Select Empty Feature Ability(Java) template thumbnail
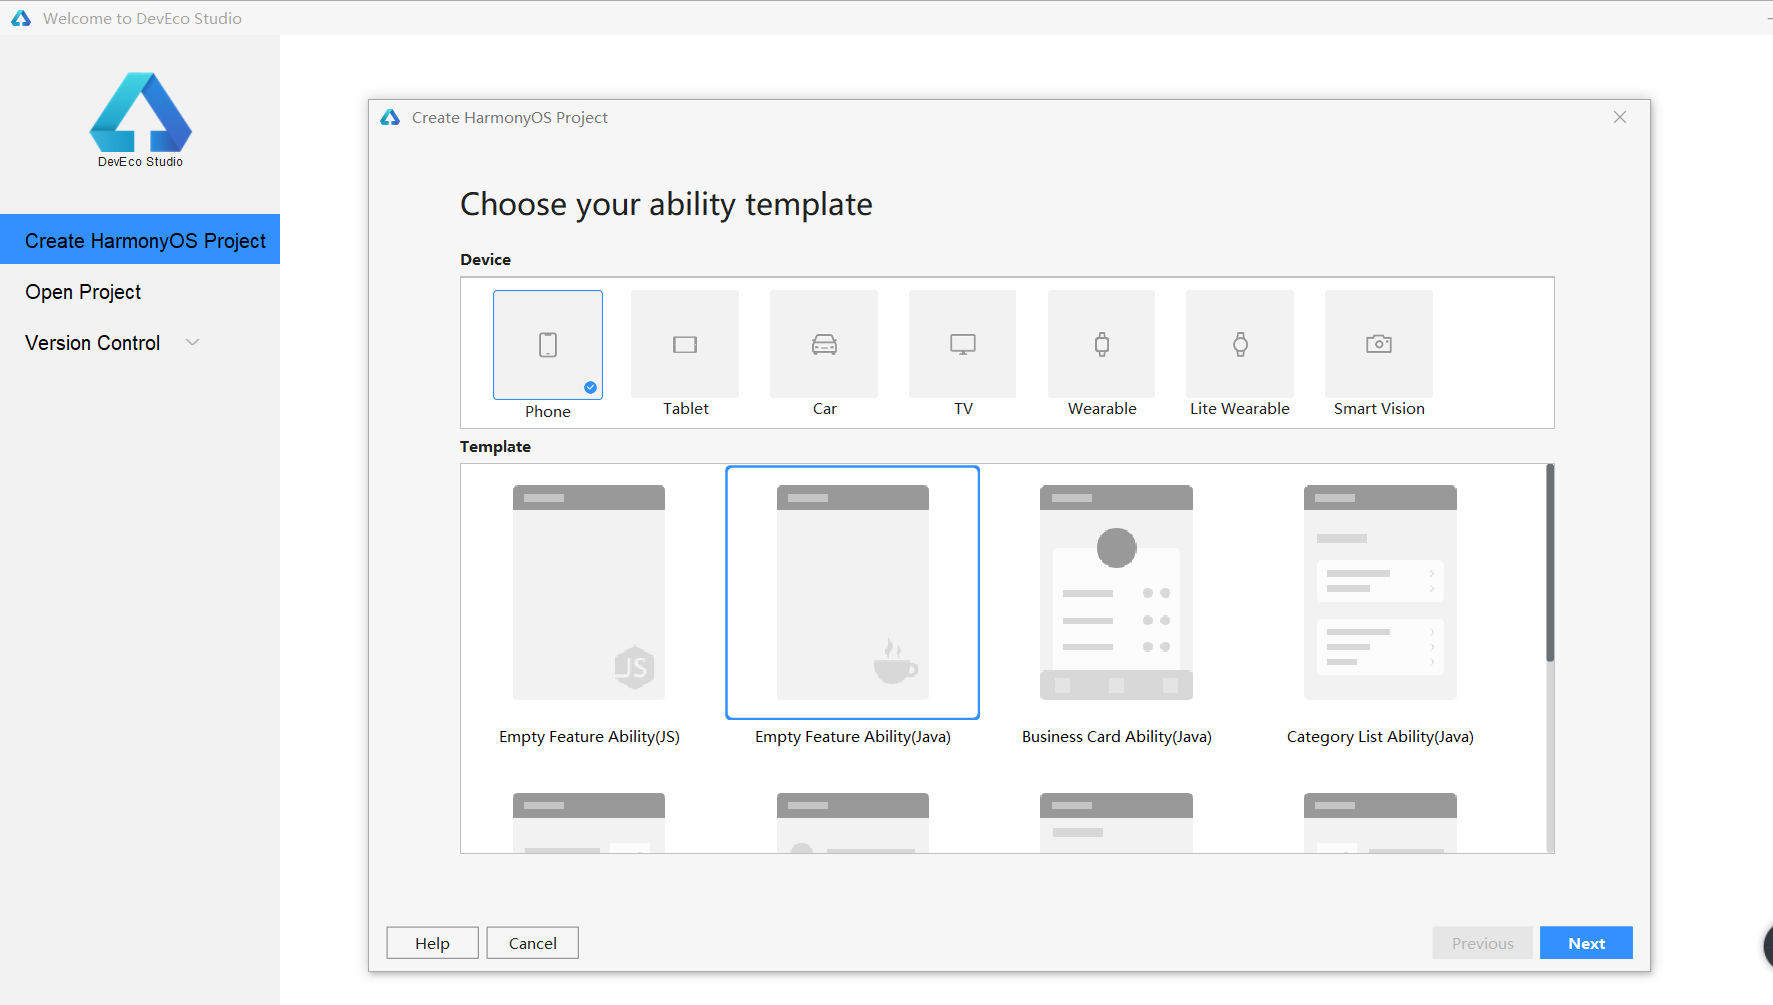 (853, 592)
